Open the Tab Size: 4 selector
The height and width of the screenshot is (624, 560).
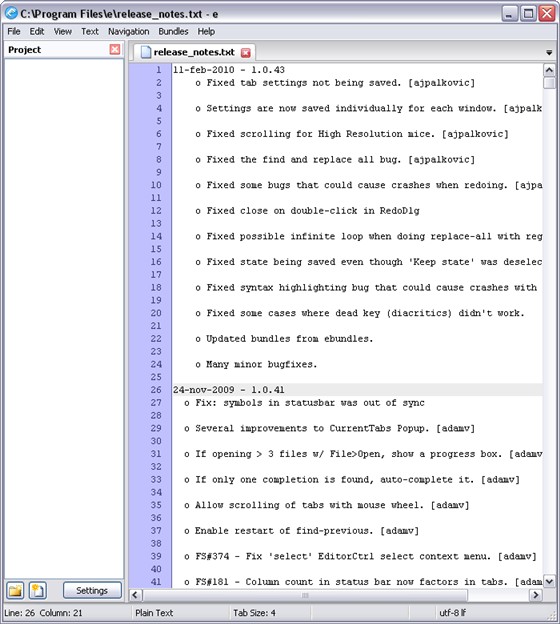tap(254, 613)
